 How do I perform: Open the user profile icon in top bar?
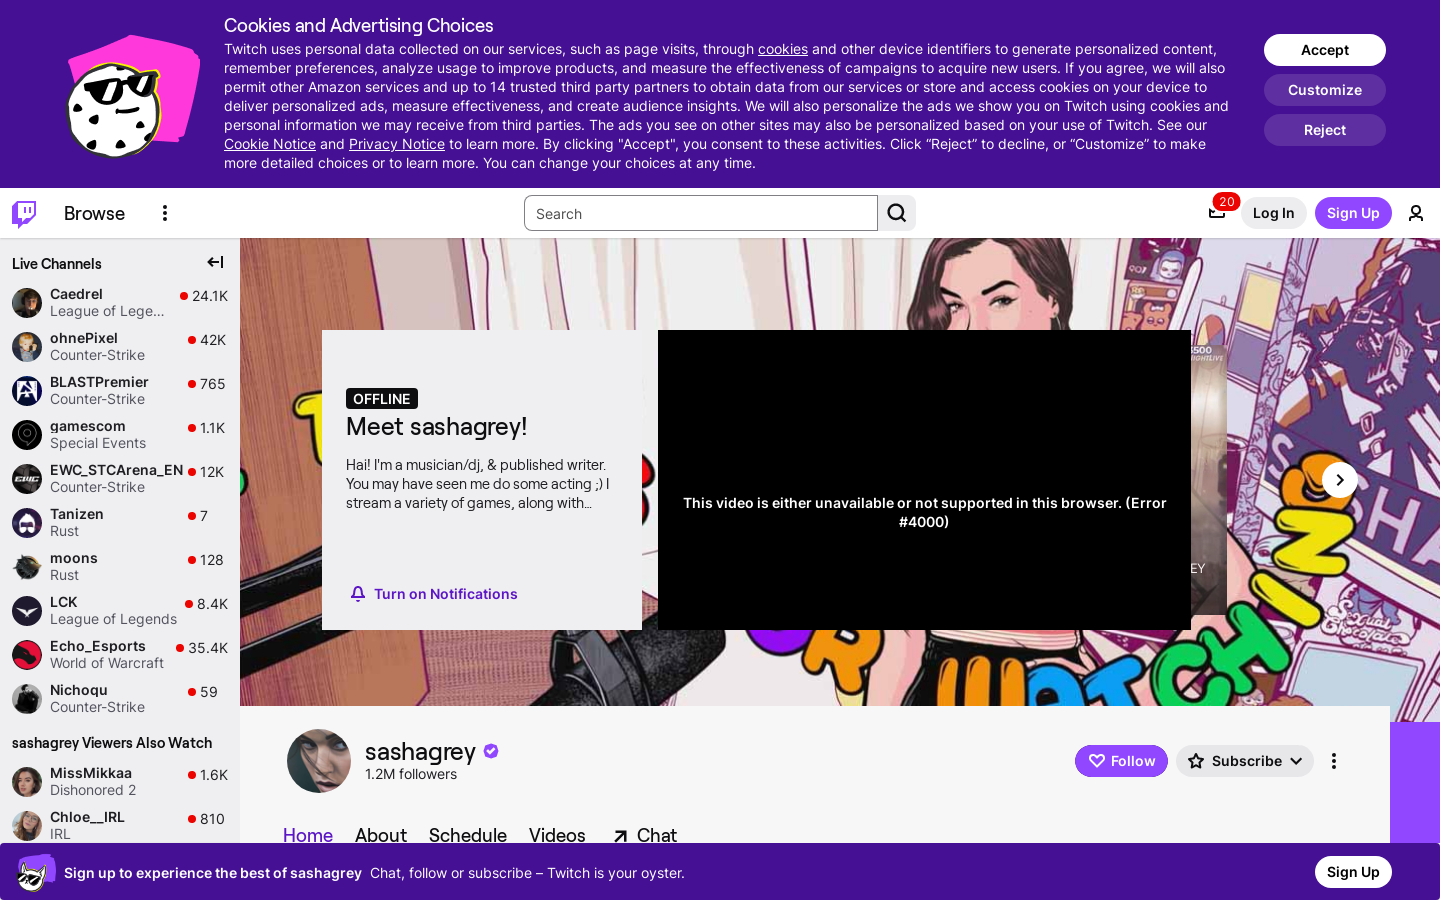click(x=1416, y=213)
